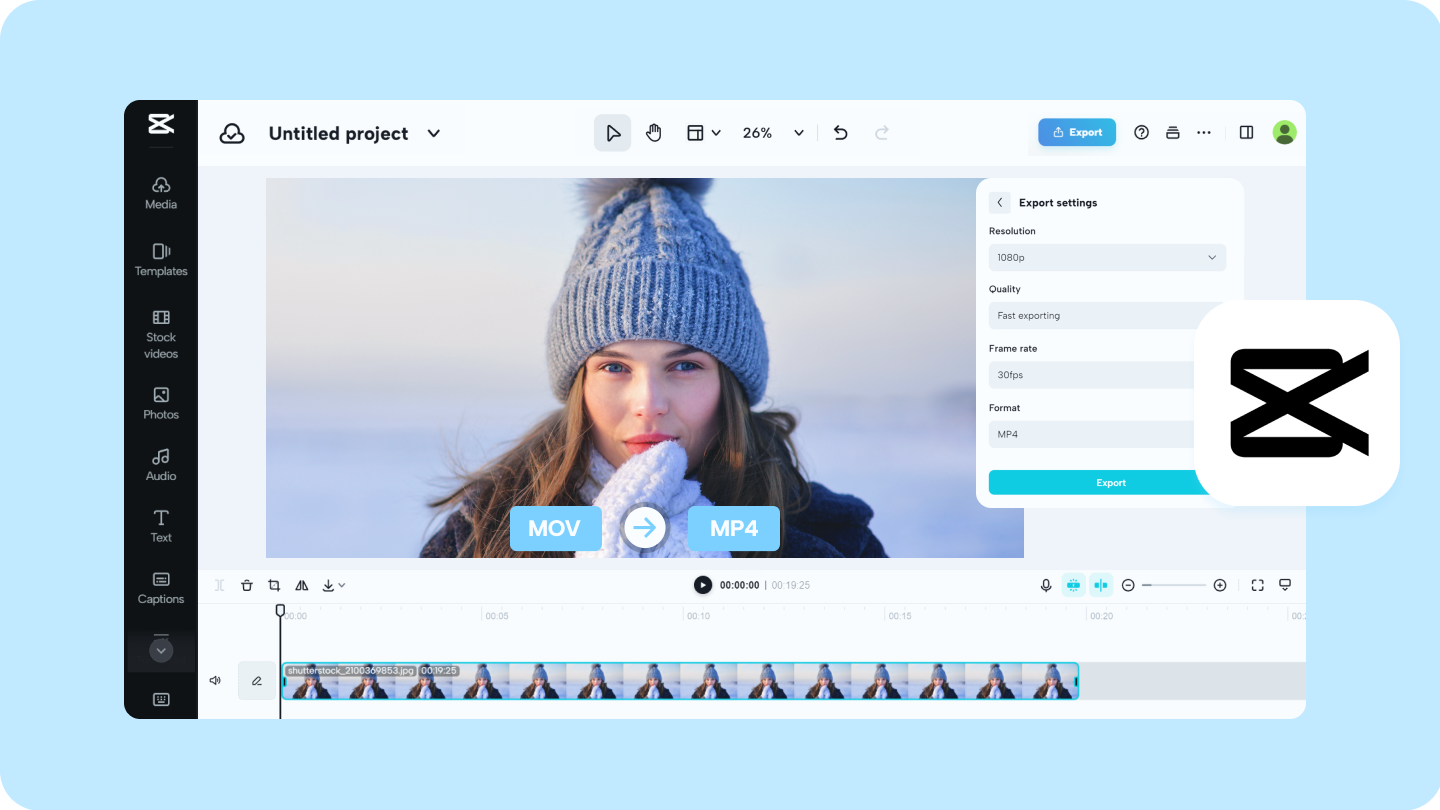
Task: Click the undo arrow
Action: (x=840, y=132)
